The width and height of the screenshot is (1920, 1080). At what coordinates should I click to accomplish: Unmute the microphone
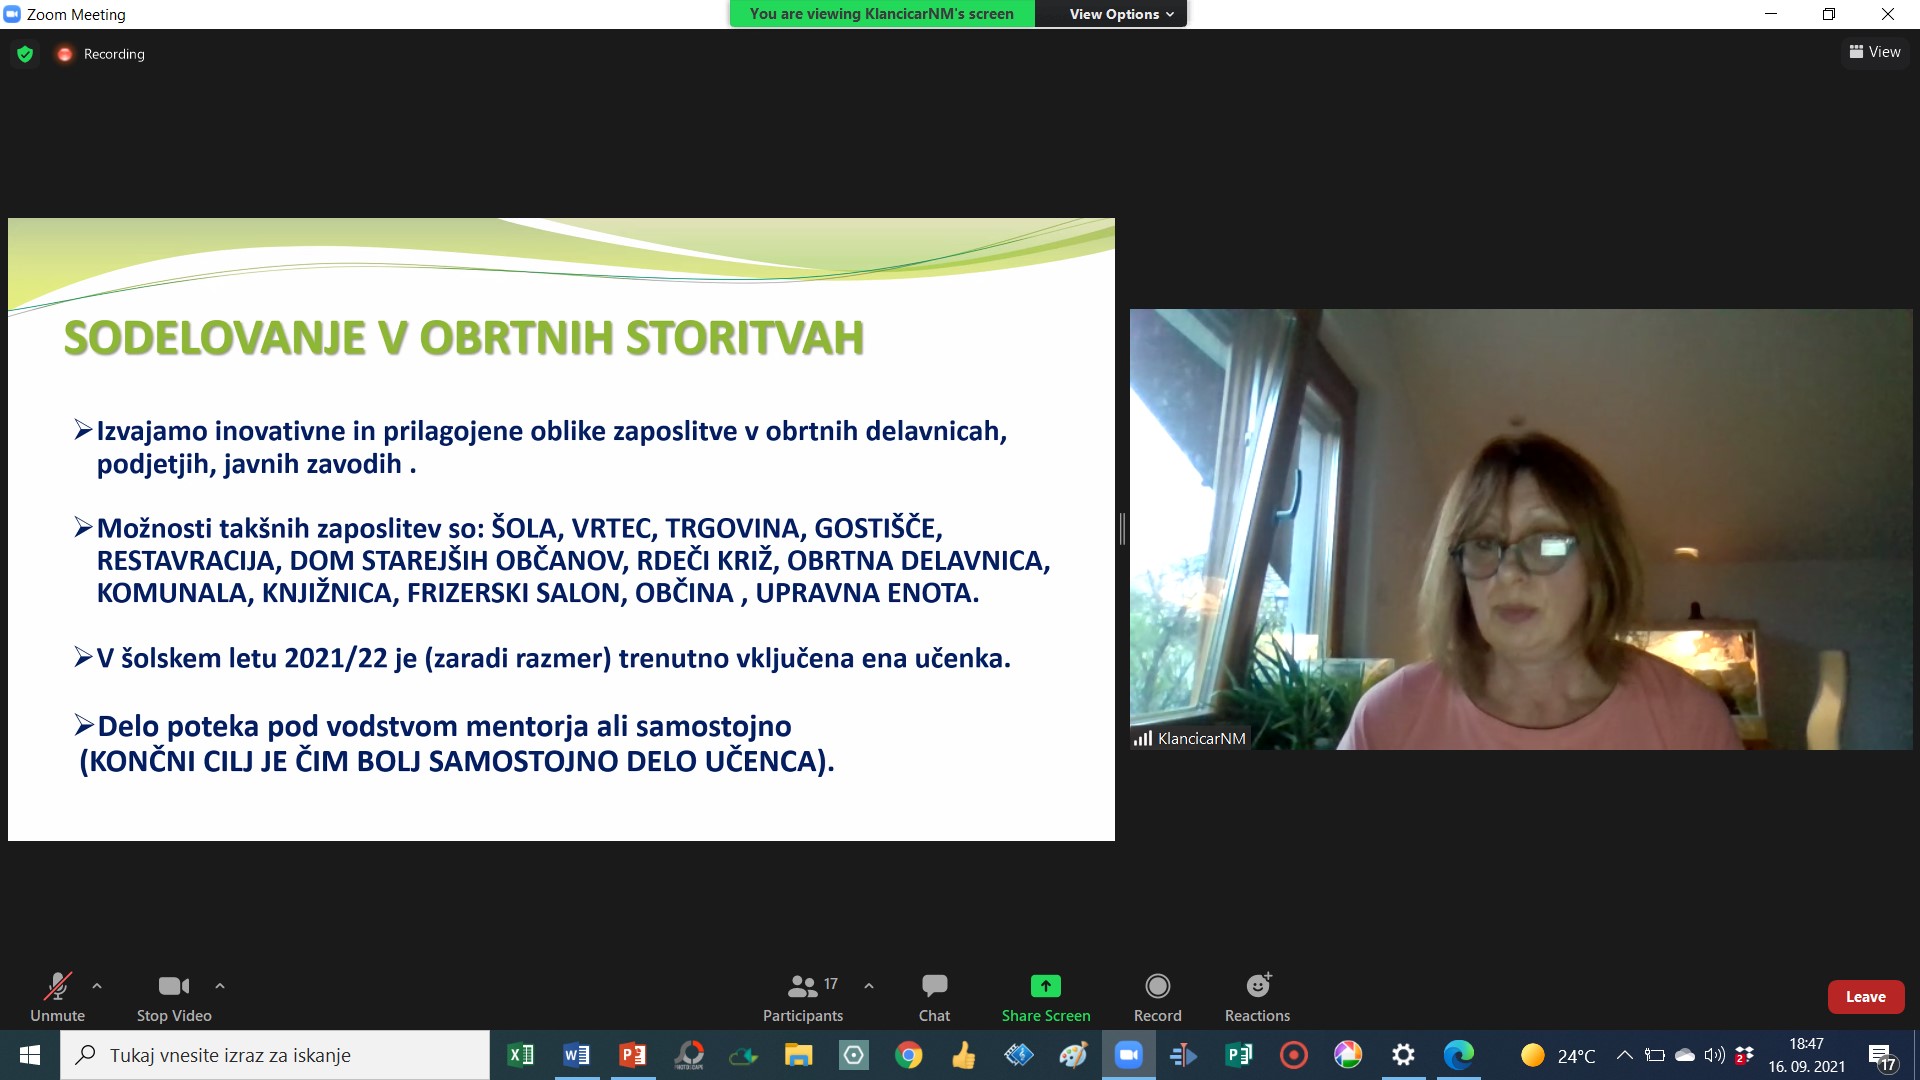57,997
